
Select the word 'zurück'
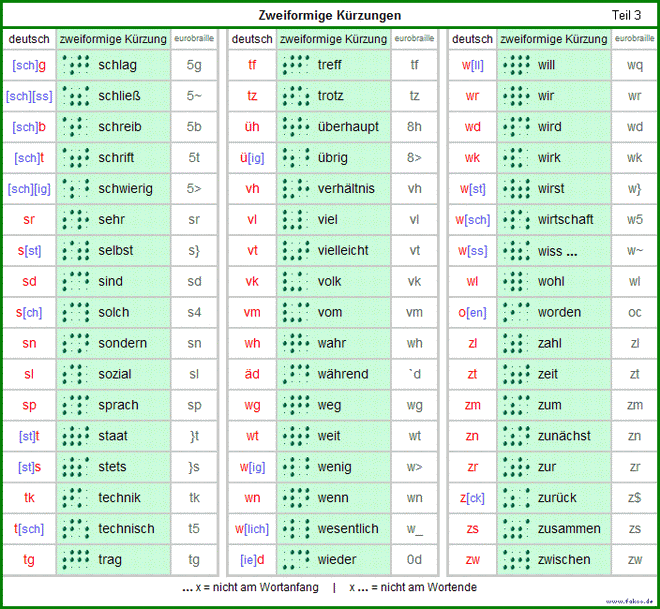pos(557,498)
